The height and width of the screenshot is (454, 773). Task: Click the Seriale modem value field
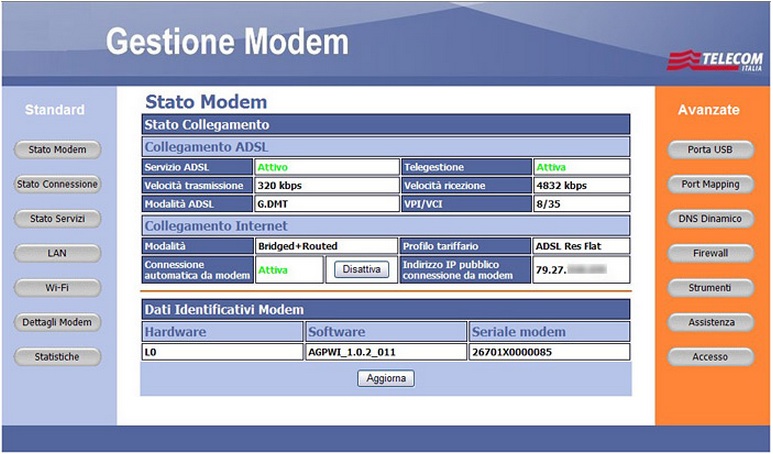click(549, 352)
